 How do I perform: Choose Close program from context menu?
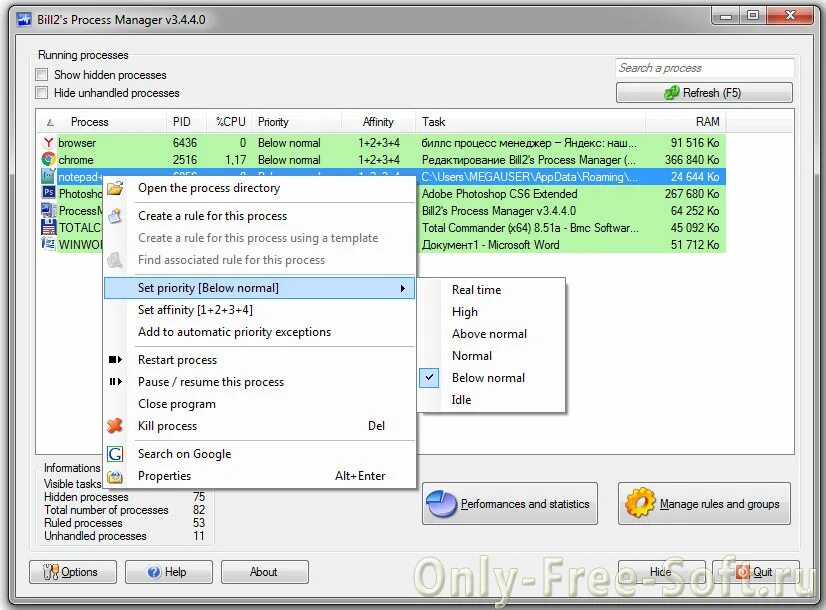pos(177,404)
